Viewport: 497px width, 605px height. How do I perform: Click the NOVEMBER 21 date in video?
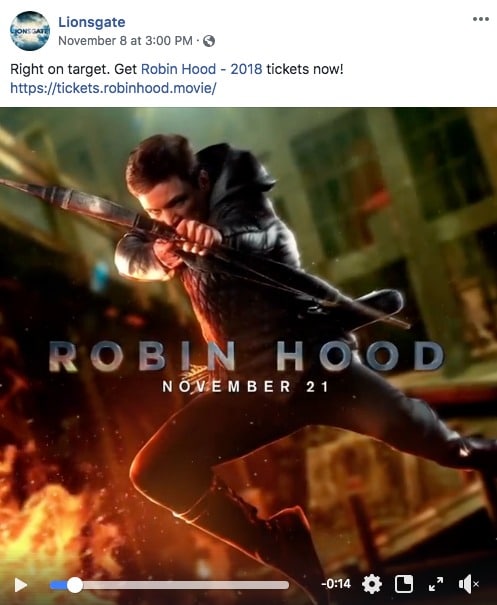point(245,387)
